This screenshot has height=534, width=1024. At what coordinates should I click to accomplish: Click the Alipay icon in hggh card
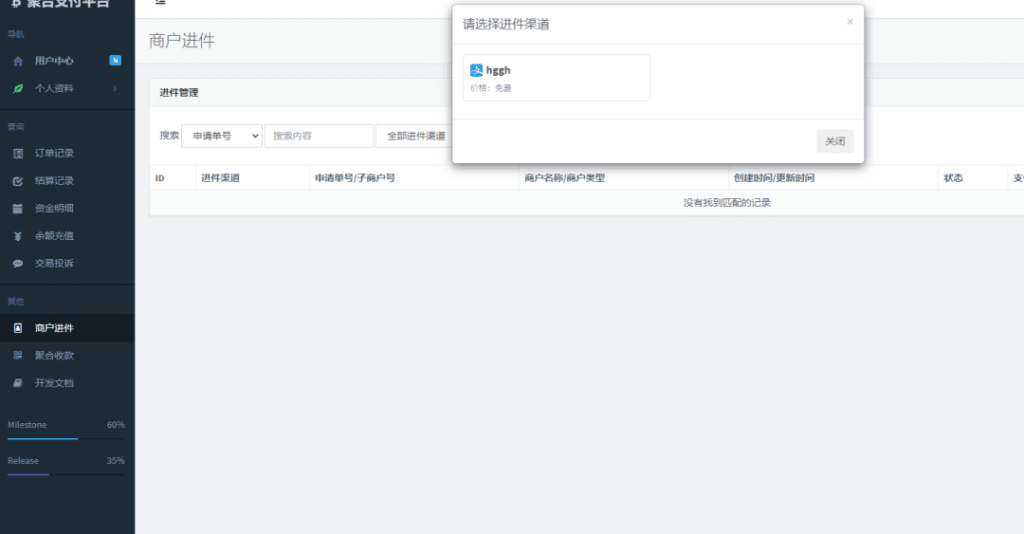click(x=476, y=70)
